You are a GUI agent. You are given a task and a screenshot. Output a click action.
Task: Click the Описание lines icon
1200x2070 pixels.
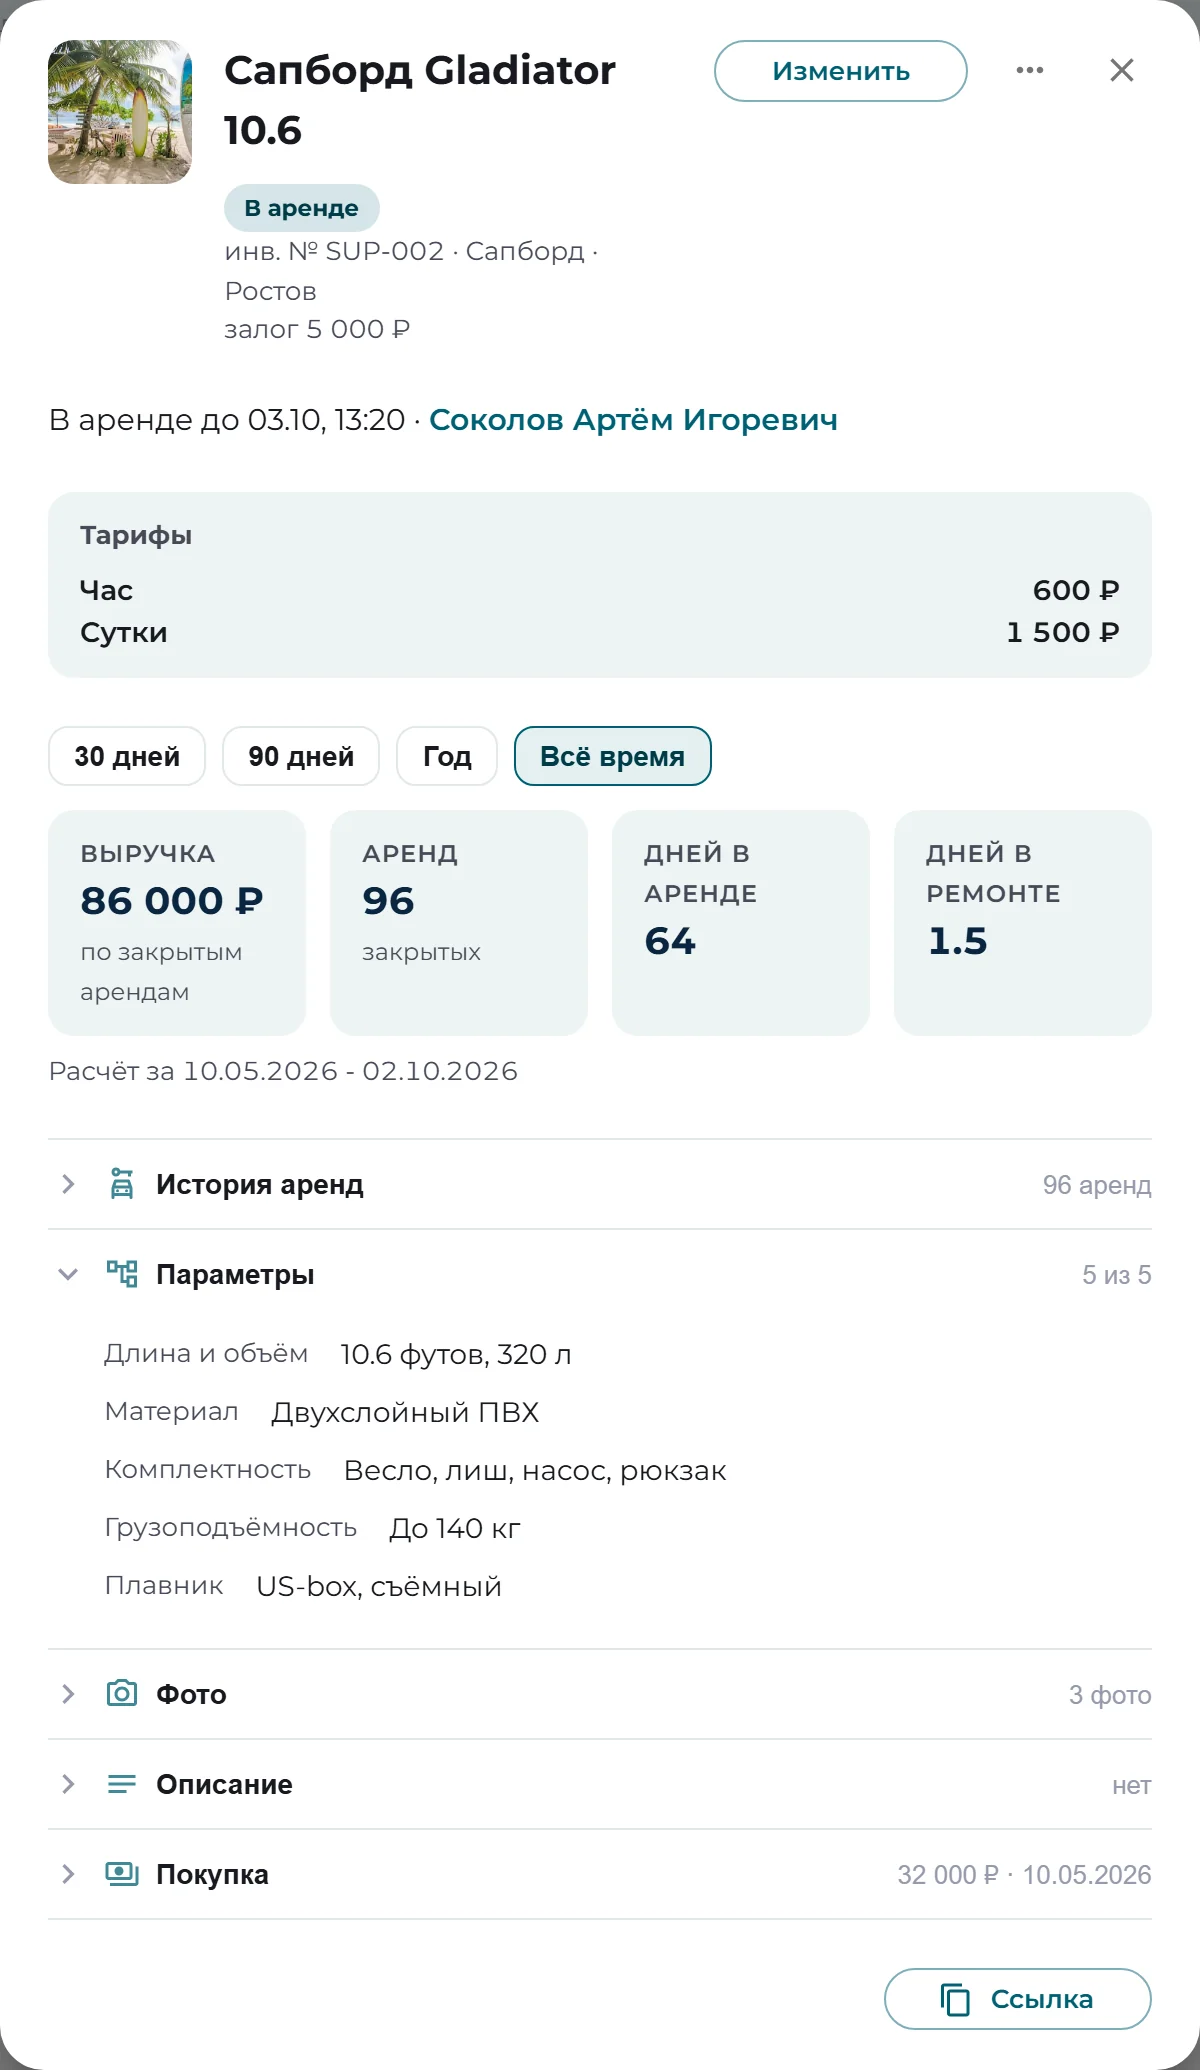pyautogui.click(x=122, y=1784)
